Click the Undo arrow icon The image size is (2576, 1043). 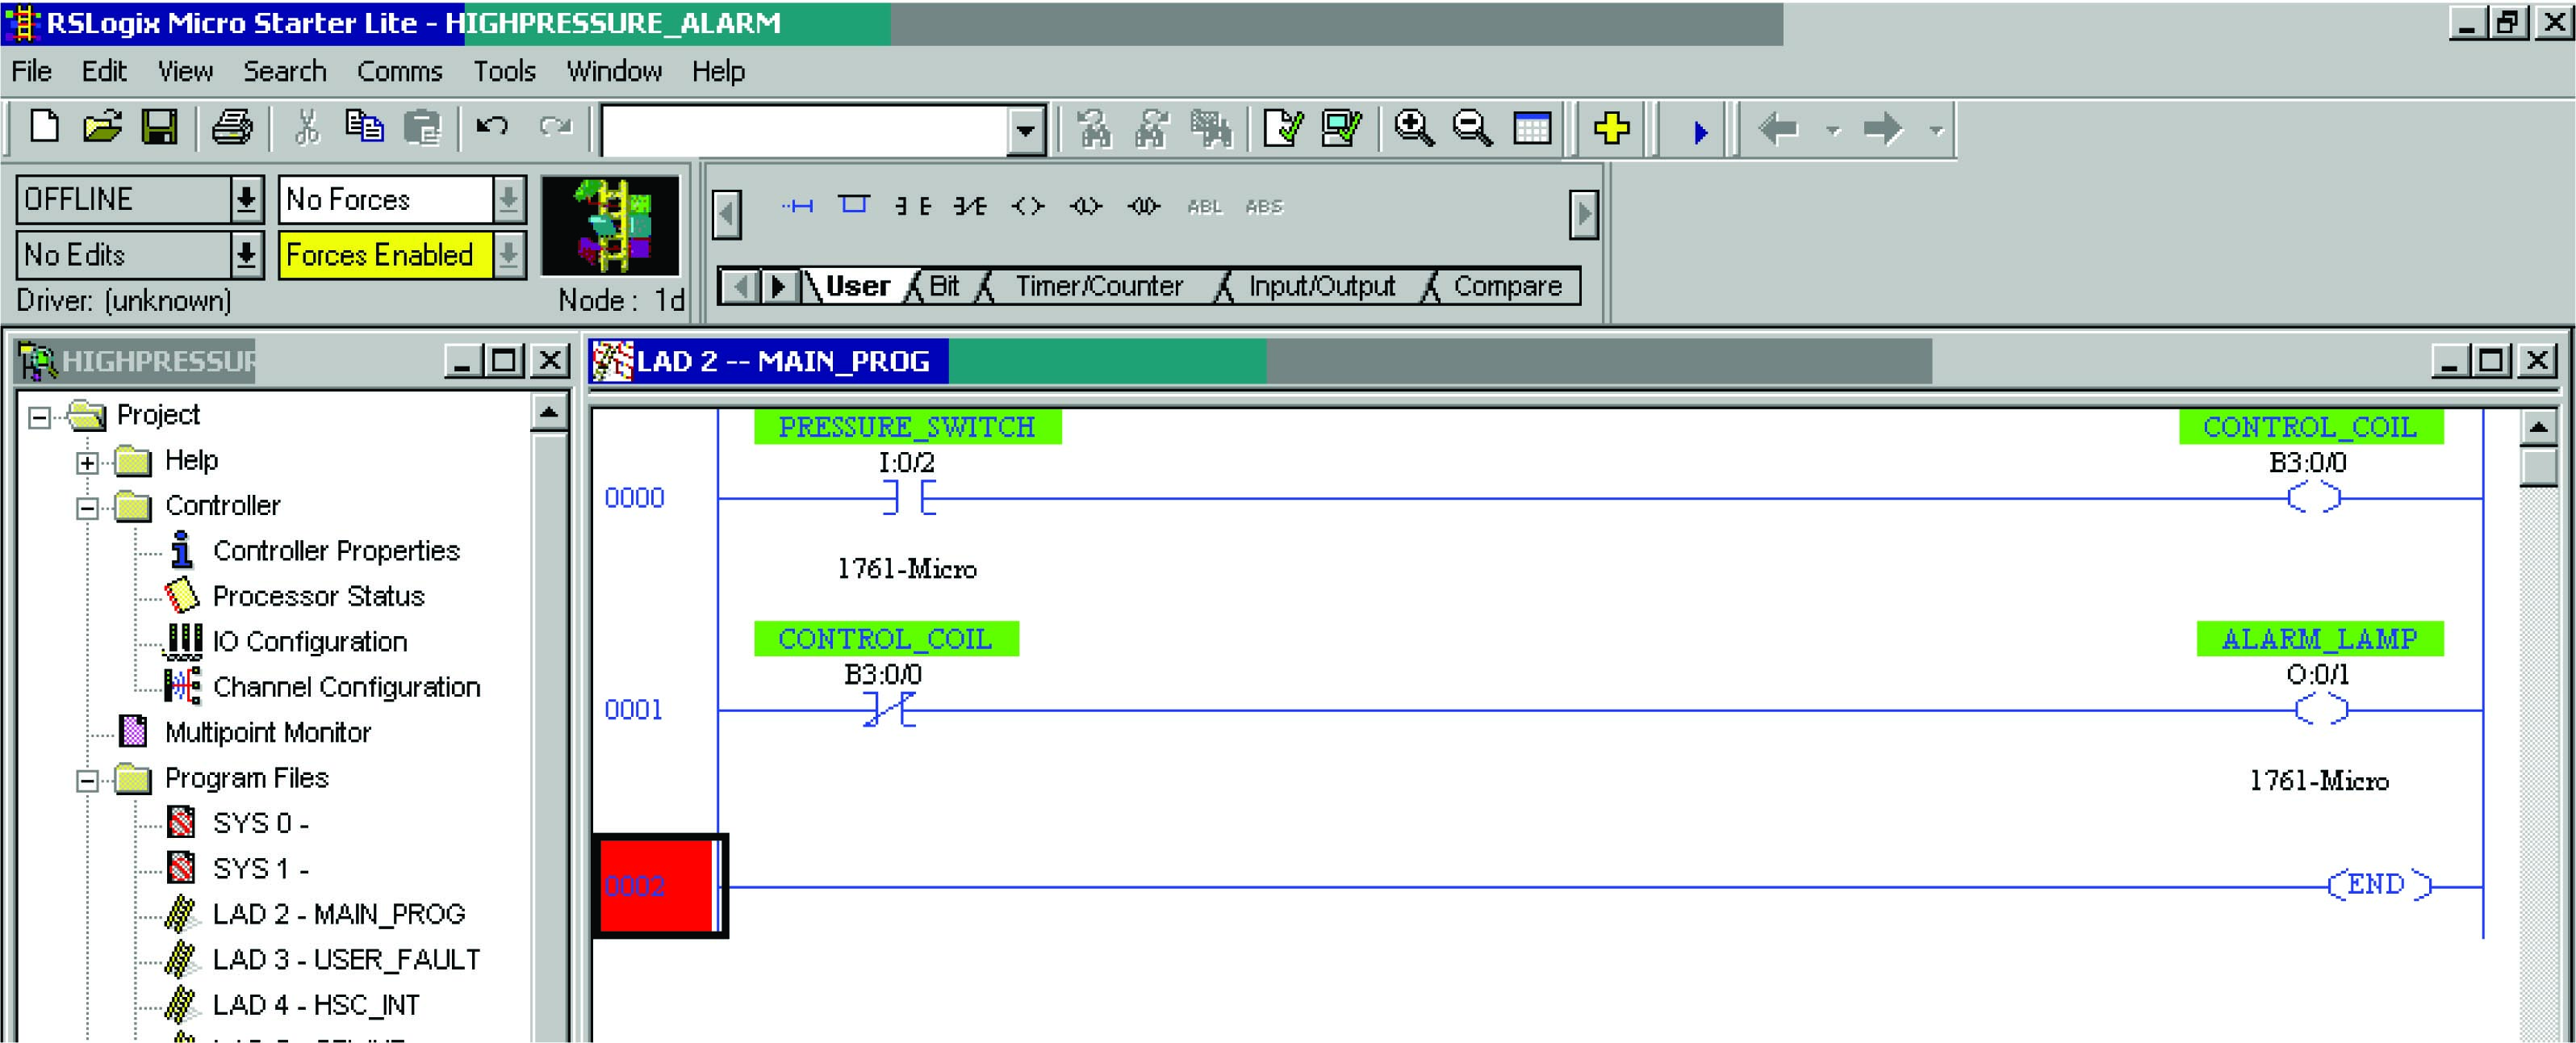point(492,128)
